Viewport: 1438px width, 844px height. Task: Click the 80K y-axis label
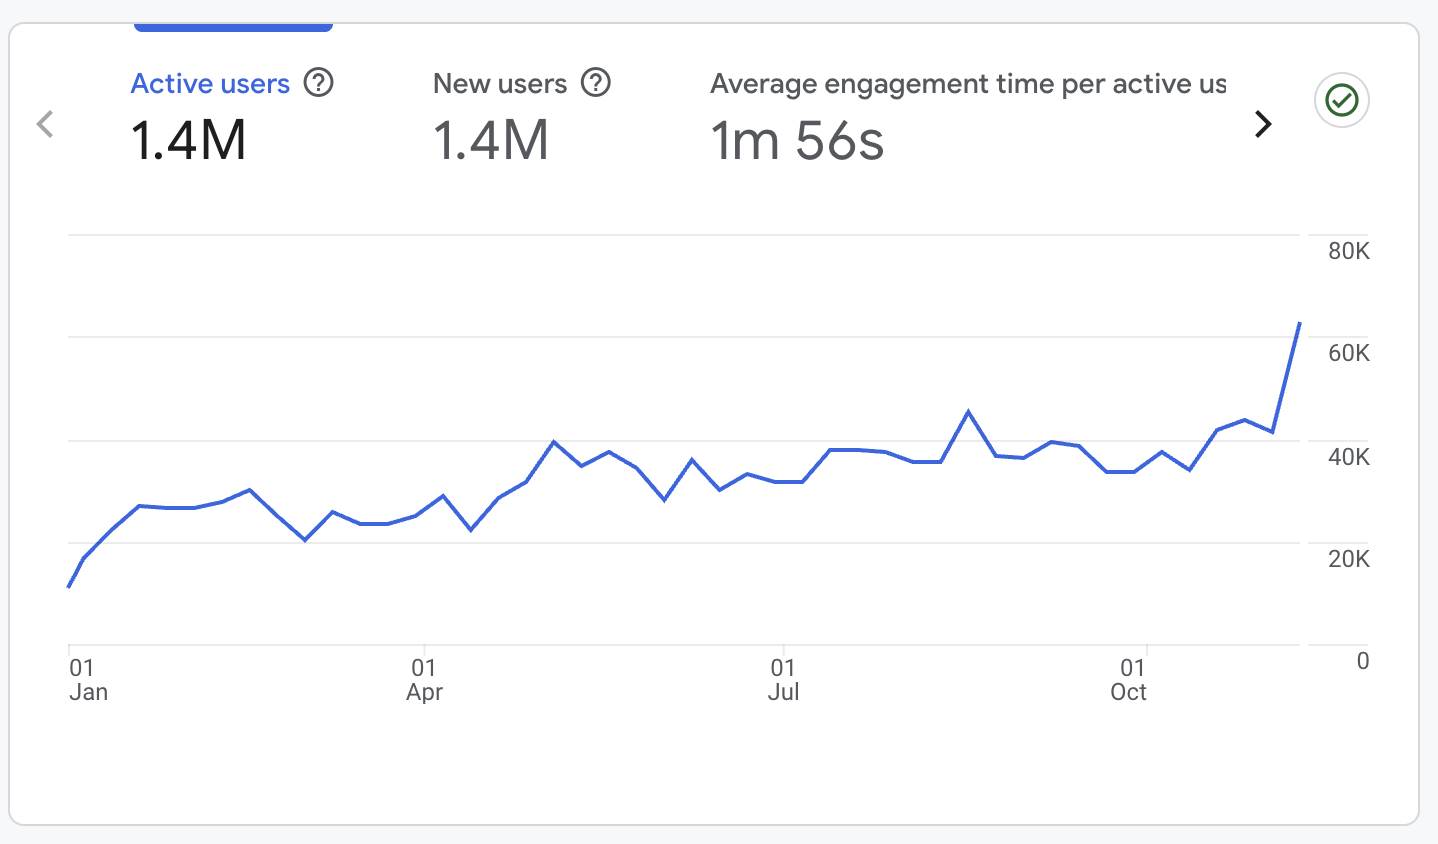tap(1348, 251)
